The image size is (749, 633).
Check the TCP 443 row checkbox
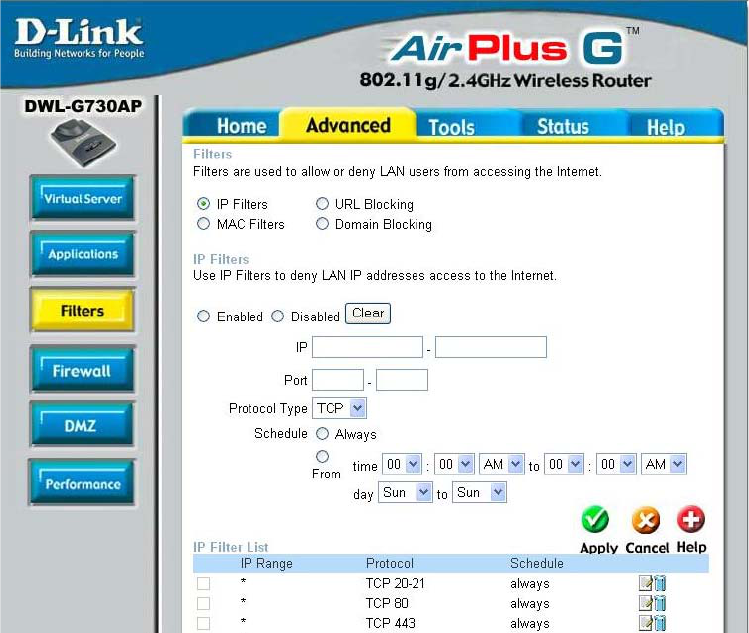pos(203,623)
